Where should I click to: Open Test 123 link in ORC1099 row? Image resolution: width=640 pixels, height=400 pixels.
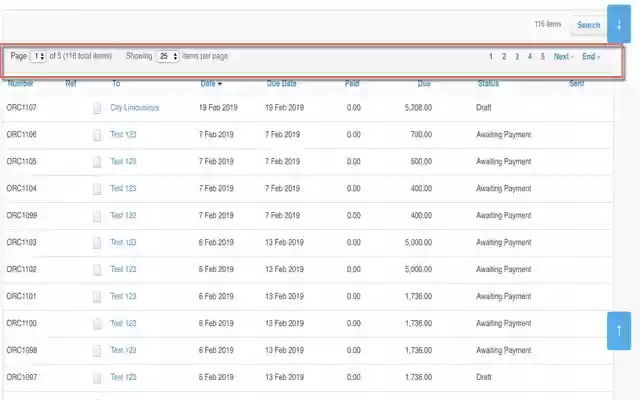[123, 216]
